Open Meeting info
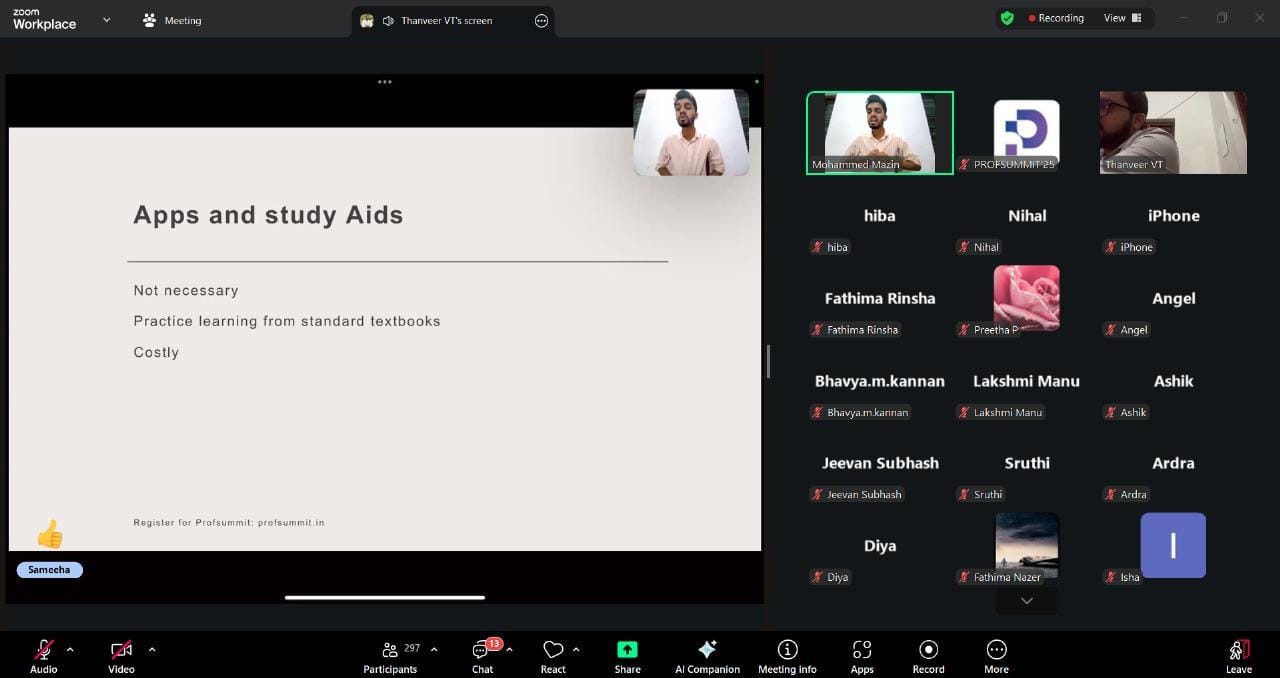Viewport: 1280px width, 678px height. coord(787,650)
